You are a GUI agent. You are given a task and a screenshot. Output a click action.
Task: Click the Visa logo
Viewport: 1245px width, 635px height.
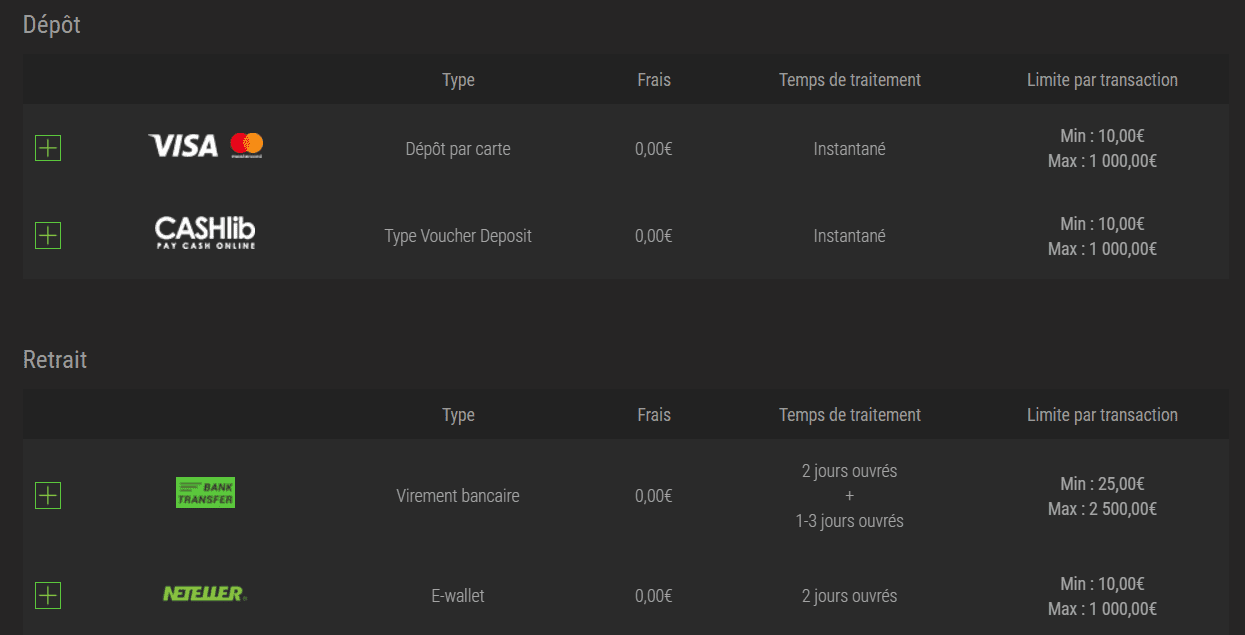(x=183, y=146)
